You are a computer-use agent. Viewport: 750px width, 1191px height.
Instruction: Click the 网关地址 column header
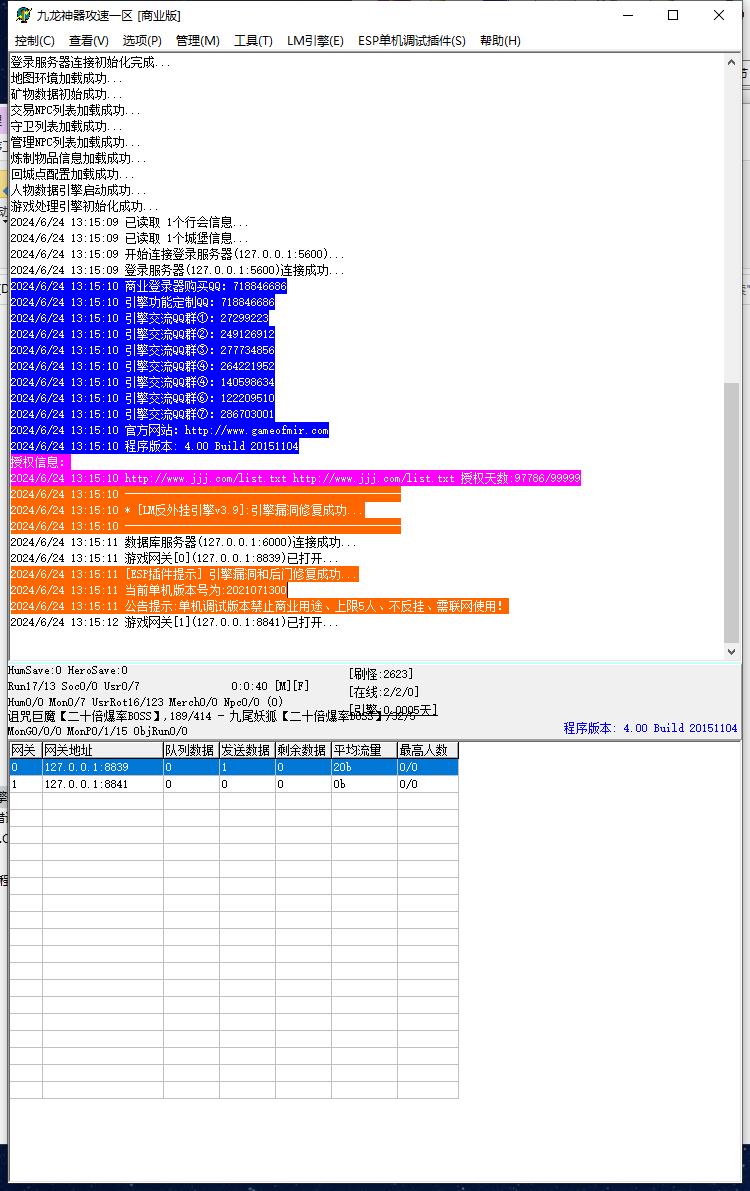click(103, 750)
